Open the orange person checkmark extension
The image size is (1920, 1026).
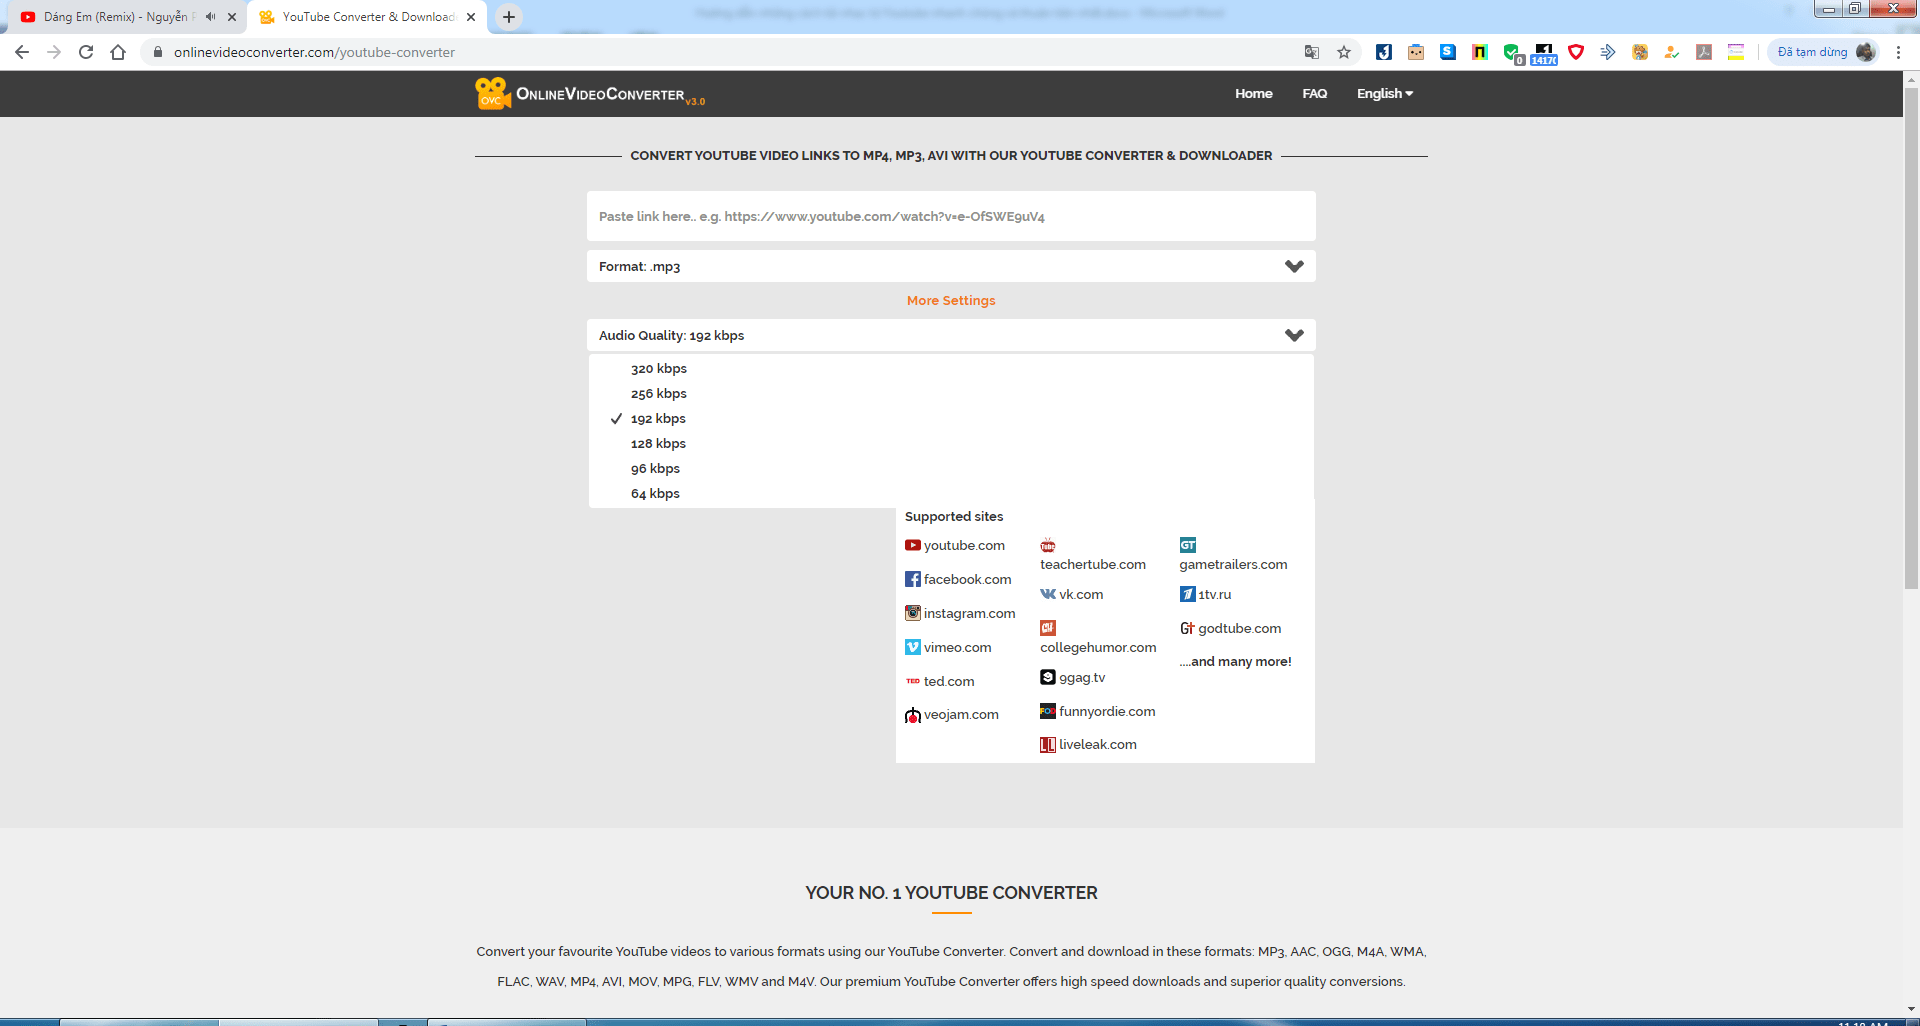point(1672,52)
